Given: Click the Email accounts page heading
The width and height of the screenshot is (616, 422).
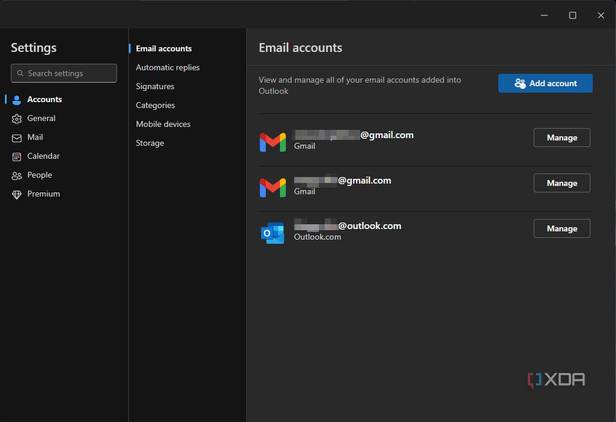Looking at the screenshot, I should pyautogui.click(x=300, y=48).
